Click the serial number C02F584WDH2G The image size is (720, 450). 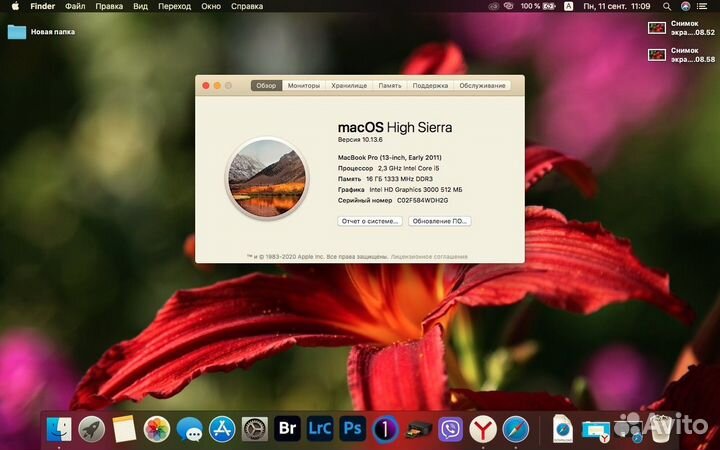(422, 200)
